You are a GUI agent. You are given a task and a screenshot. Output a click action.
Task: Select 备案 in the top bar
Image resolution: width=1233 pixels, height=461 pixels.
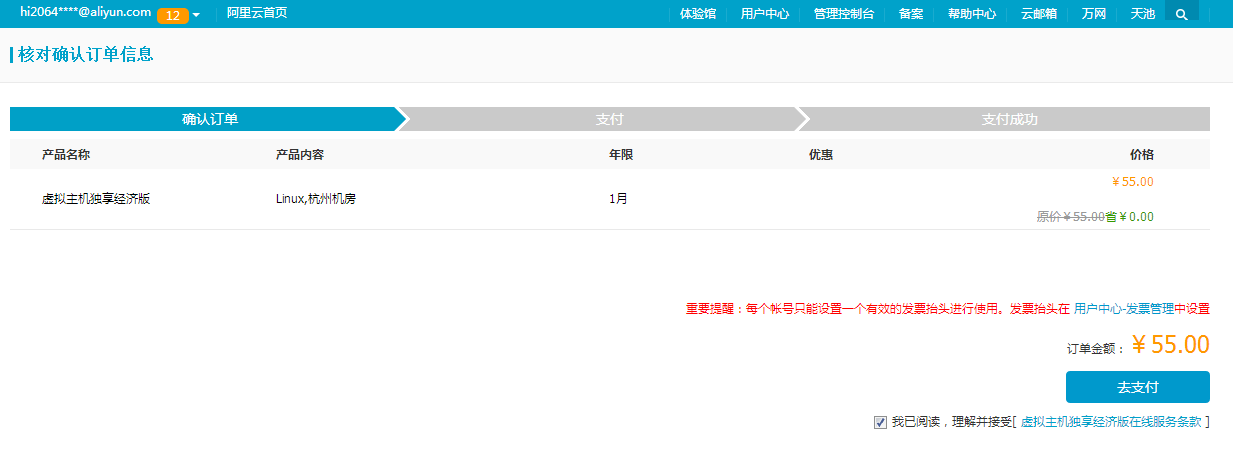coord(910,14)
